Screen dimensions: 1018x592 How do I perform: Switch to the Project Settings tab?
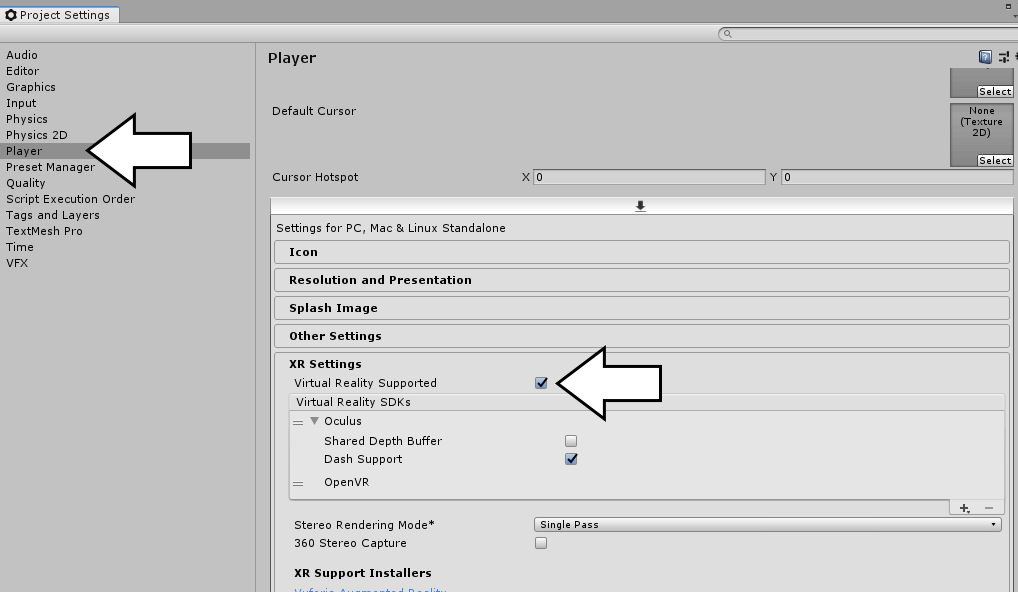point(59,14)
